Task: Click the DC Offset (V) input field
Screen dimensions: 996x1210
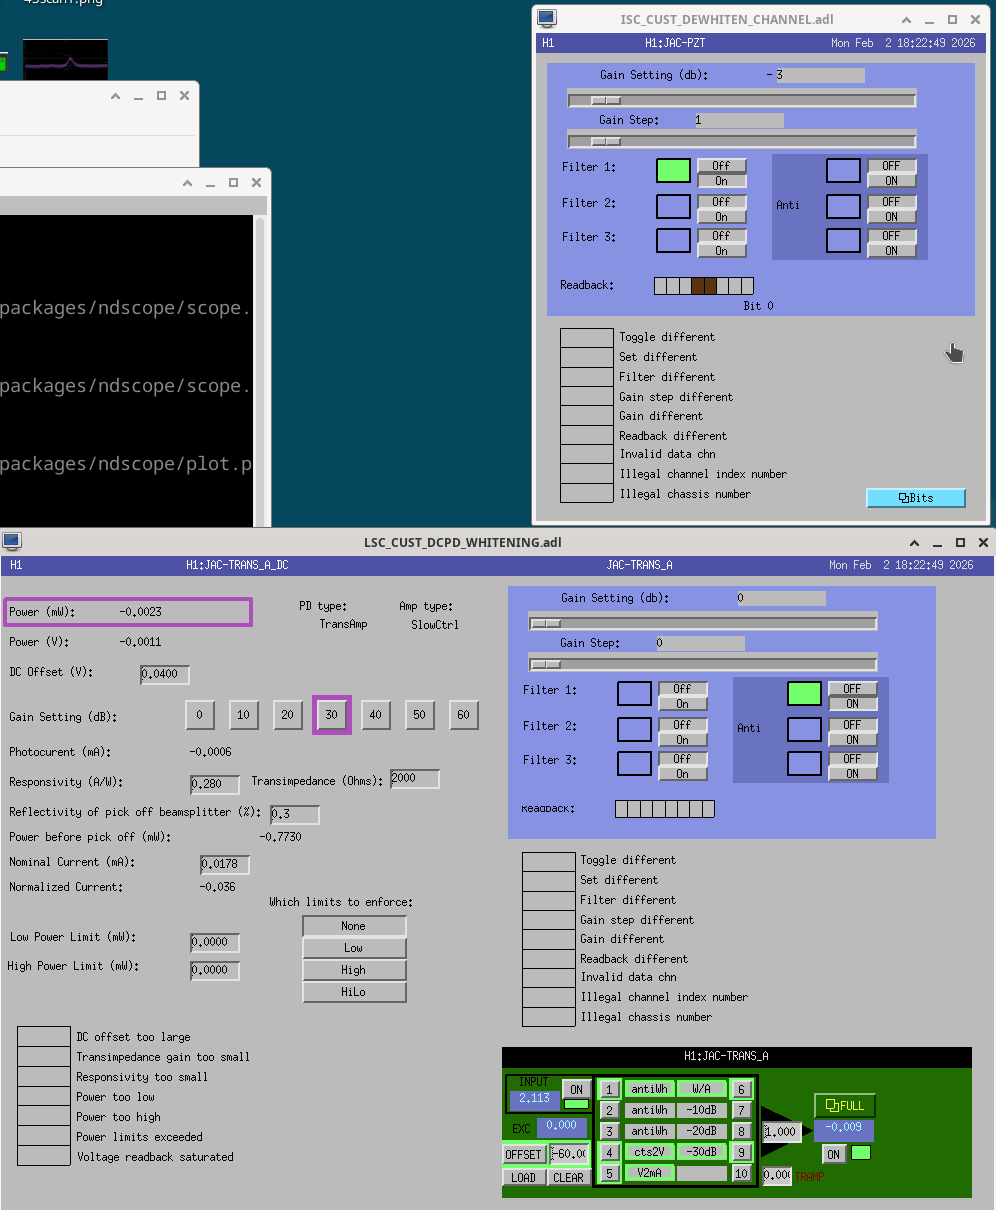Action: 165,675
